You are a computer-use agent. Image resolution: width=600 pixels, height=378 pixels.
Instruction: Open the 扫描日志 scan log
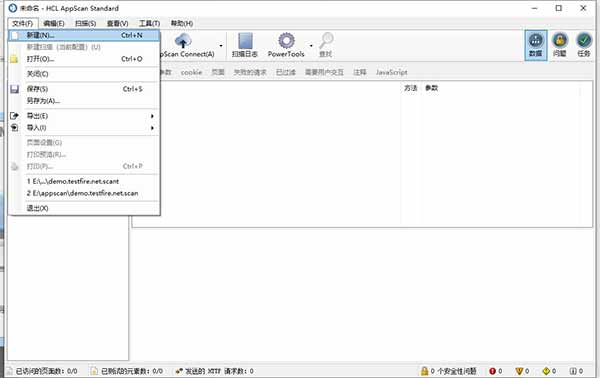click(245, 46)
